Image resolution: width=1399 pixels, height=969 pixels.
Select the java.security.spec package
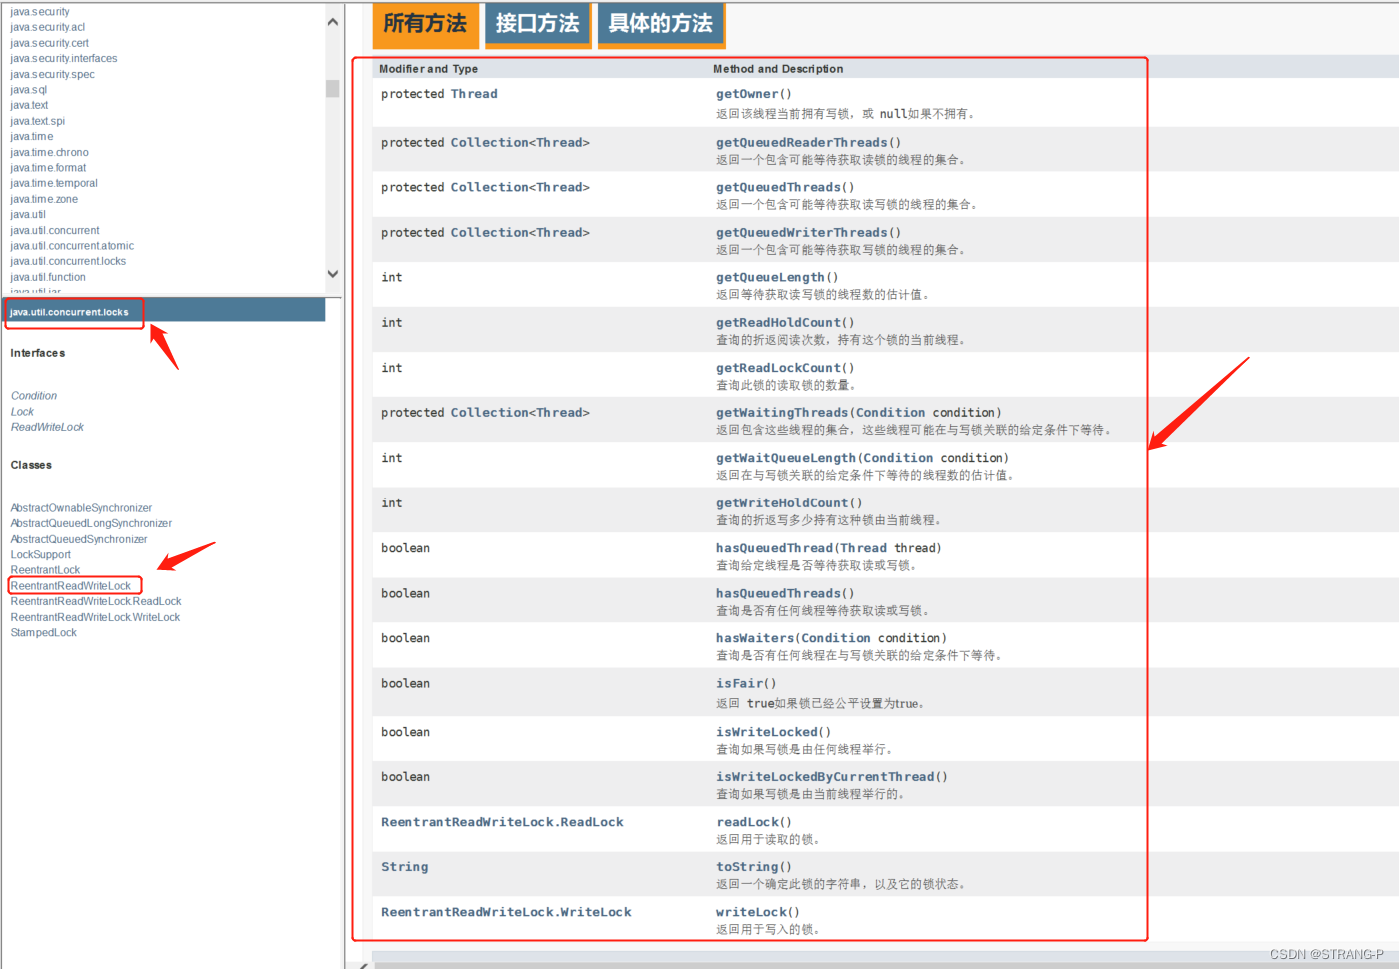(x=53, y=74)
